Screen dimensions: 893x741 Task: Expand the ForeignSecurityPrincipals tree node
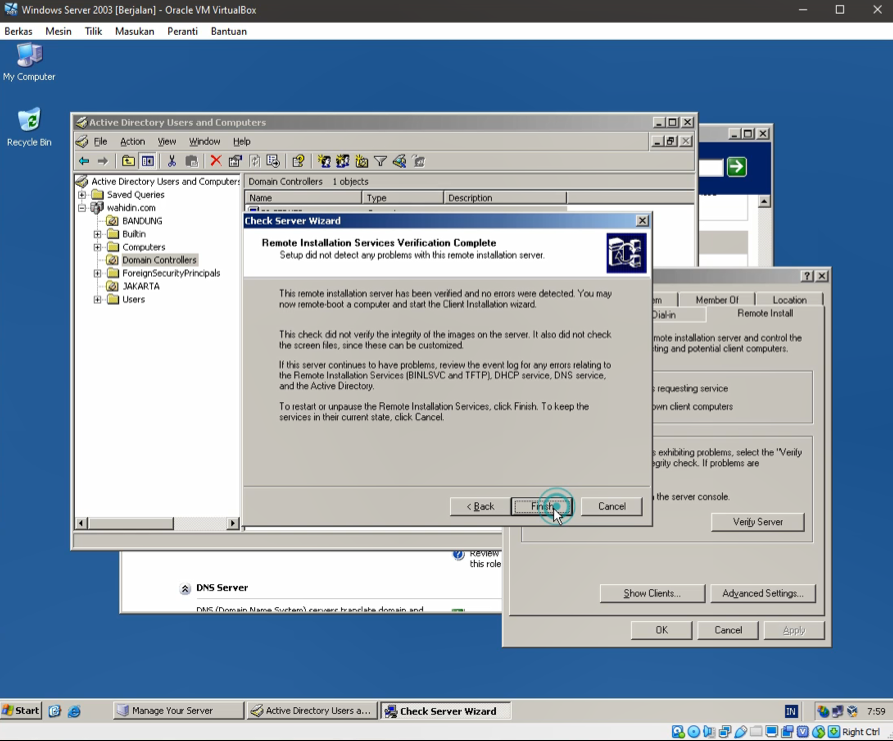pyautogui.click(x=97, y=273)
